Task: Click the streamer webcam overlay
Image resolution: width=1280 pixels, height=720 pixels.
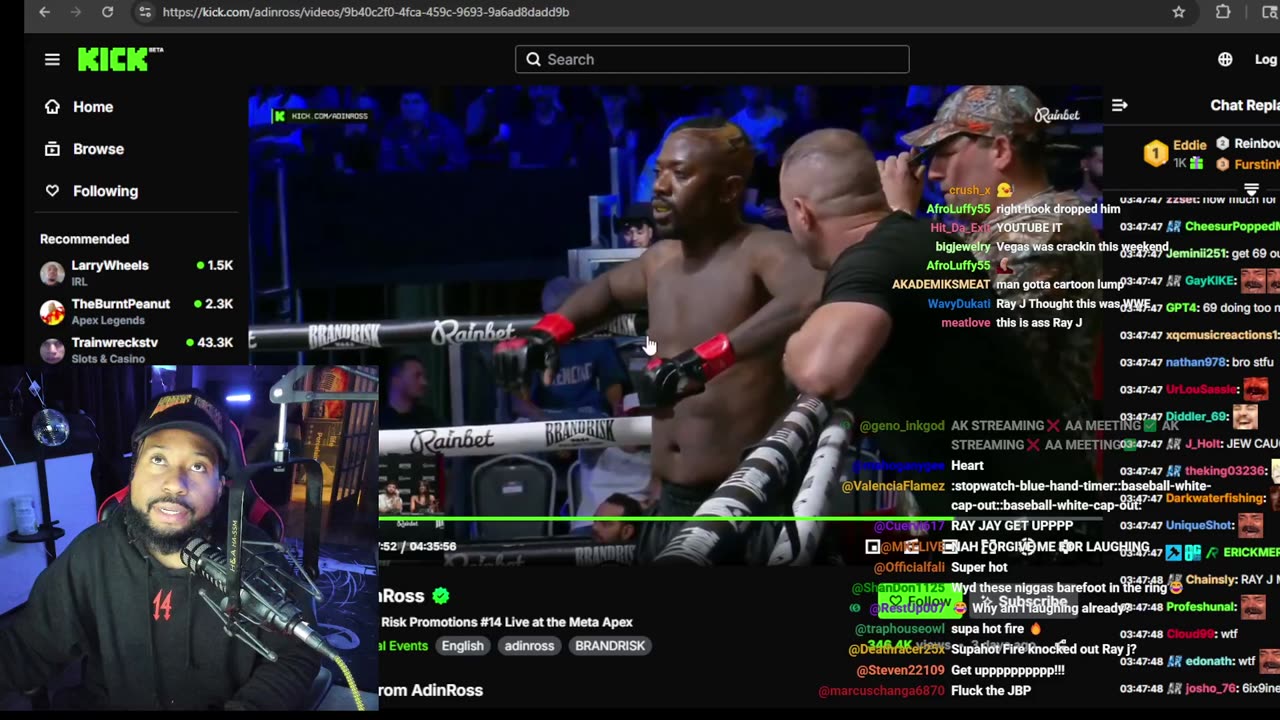Action: (x=189, y=538)
